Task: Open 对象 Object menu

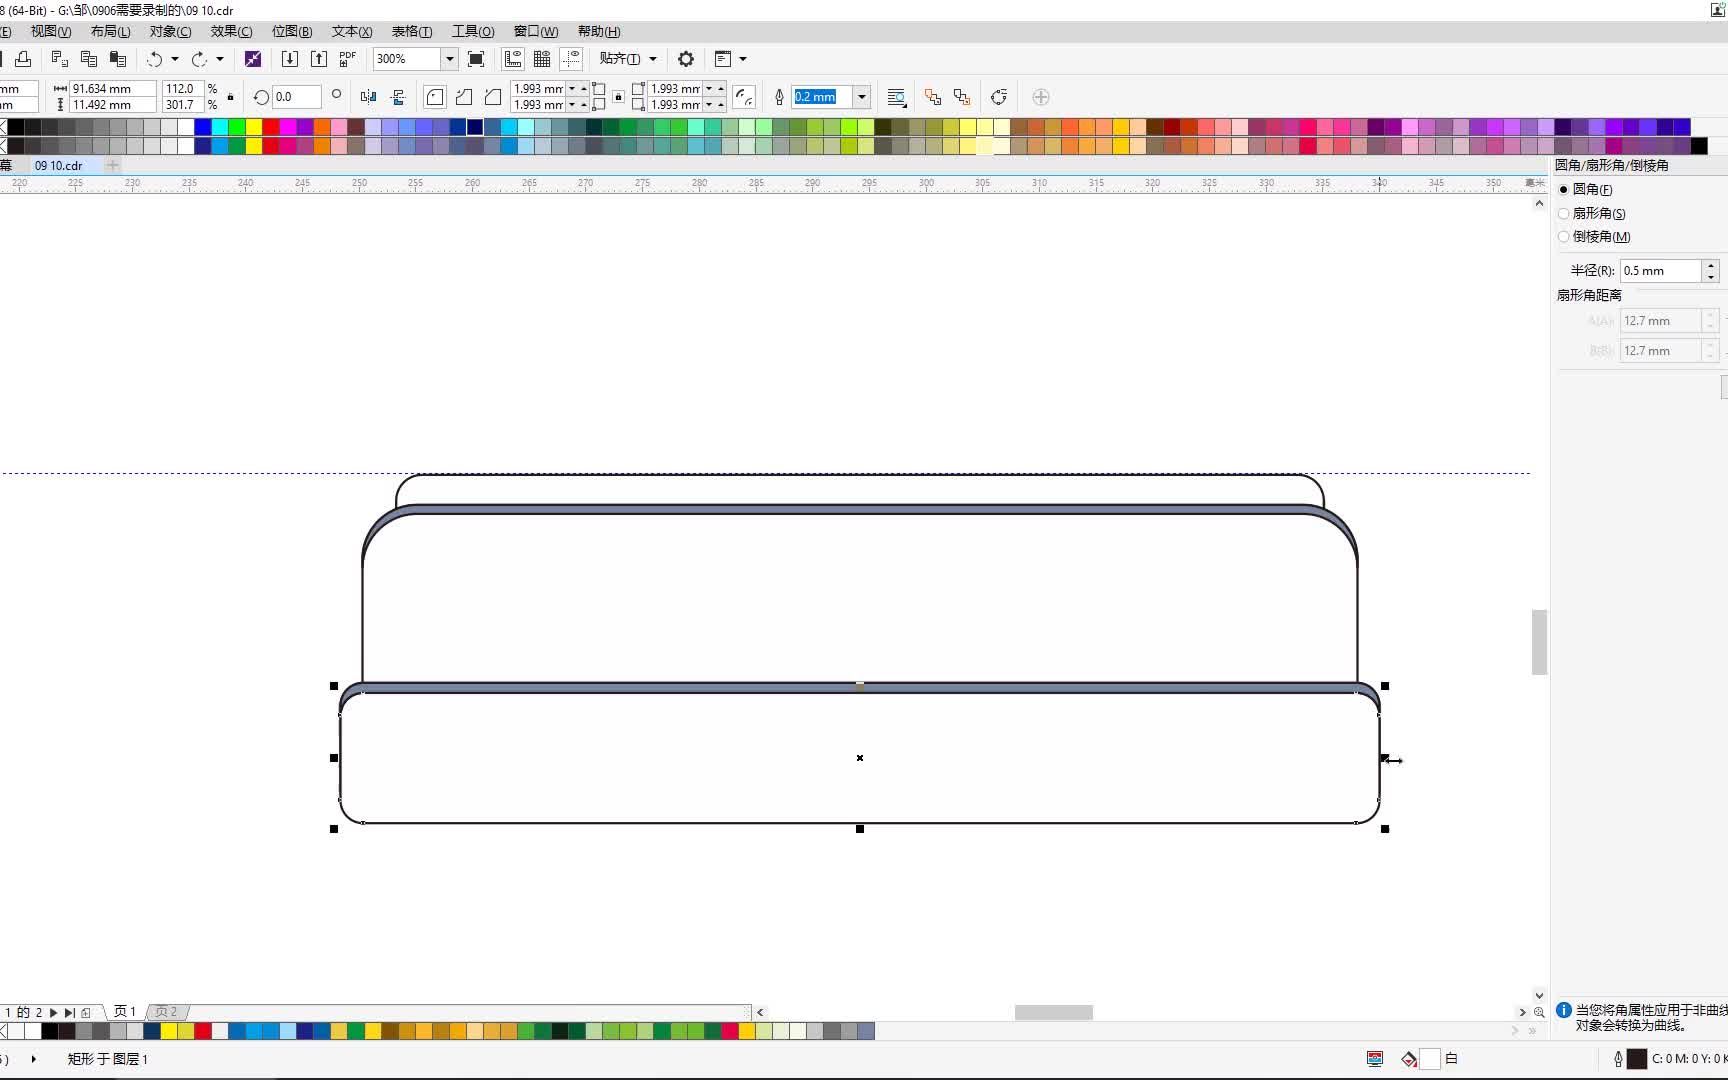Action: (171, 32)
